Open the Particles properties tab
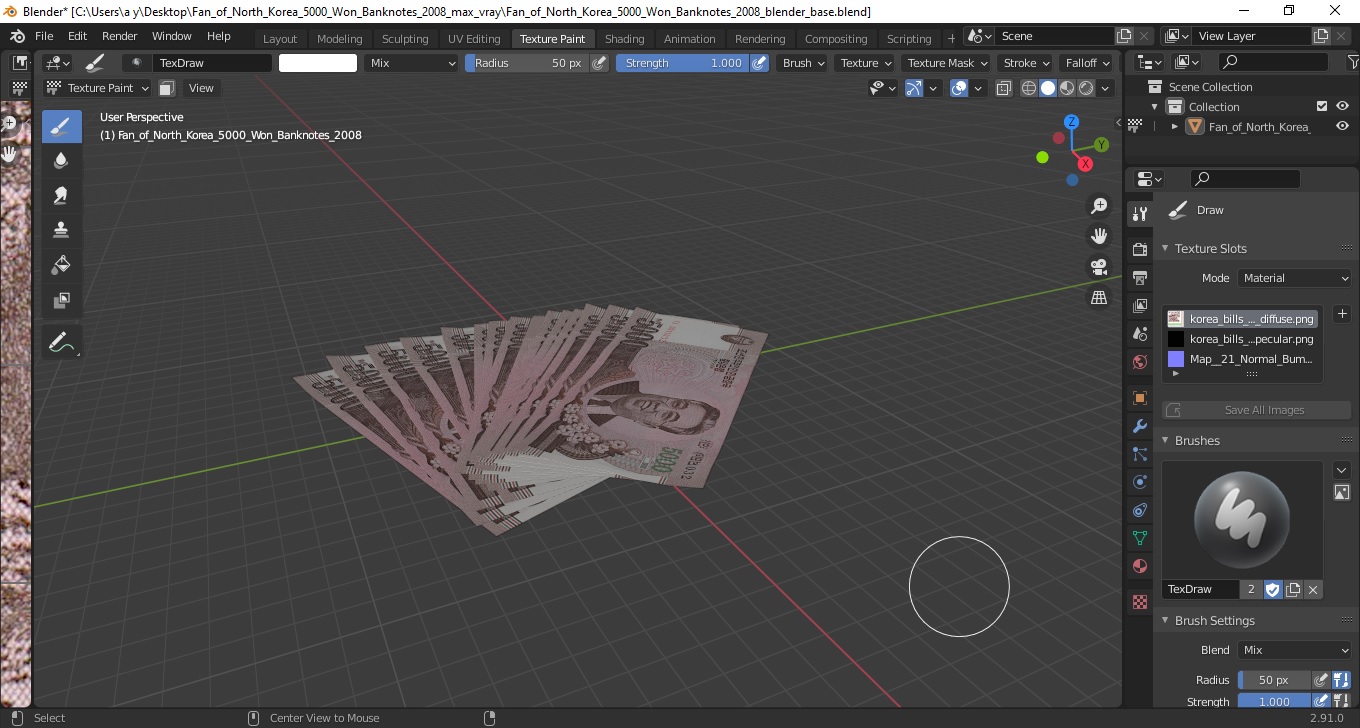 (x=1139, y=454)
